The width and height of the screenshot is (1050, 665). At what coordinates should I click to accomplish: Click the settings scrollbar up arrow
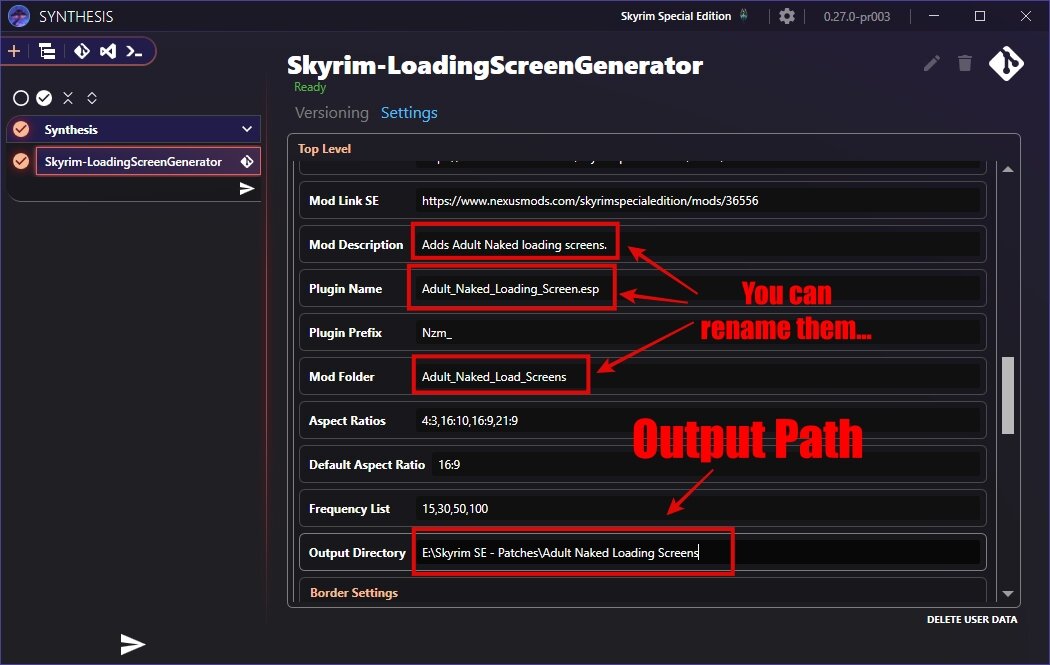click(x=1007, y=169)
